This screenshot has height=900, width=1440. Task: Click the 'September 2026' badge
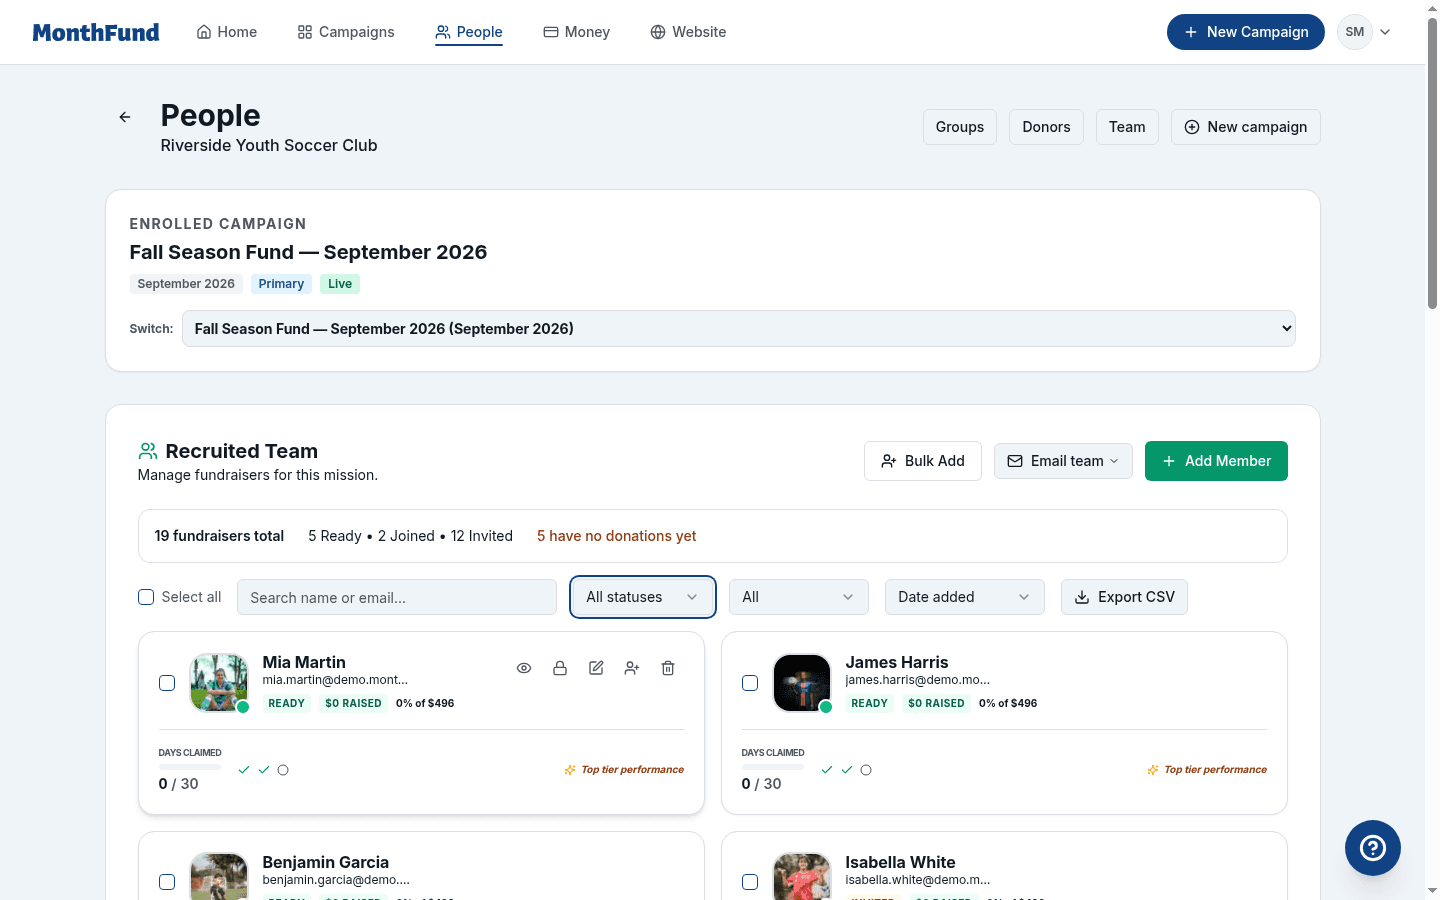point(186,284)
